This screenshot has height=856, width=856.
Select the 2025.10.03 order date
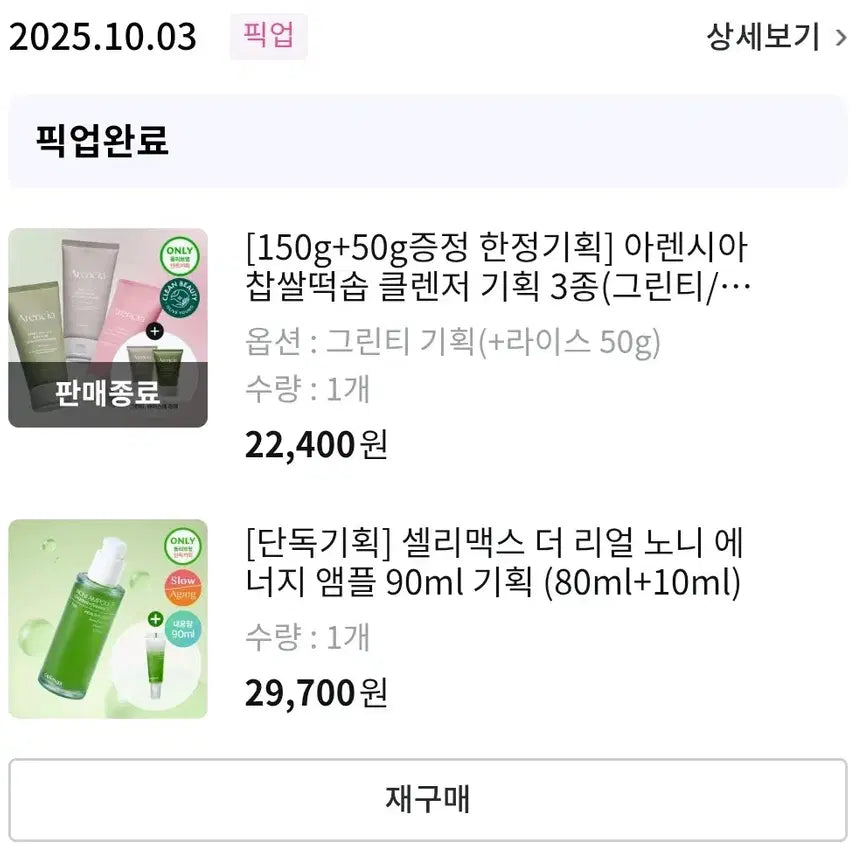pyautogui.click(x=103, y=38)
